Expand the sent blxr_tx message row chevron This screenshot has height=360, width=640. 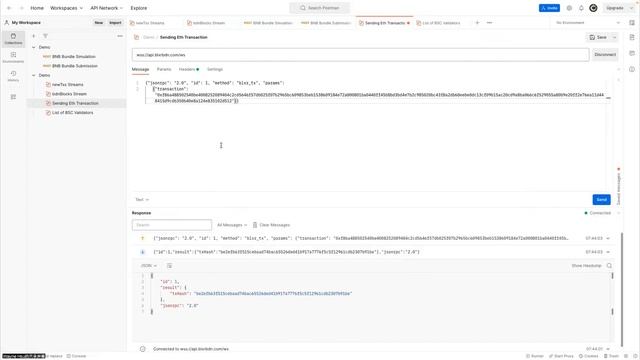pyautogui.click(x=608, y=238)
